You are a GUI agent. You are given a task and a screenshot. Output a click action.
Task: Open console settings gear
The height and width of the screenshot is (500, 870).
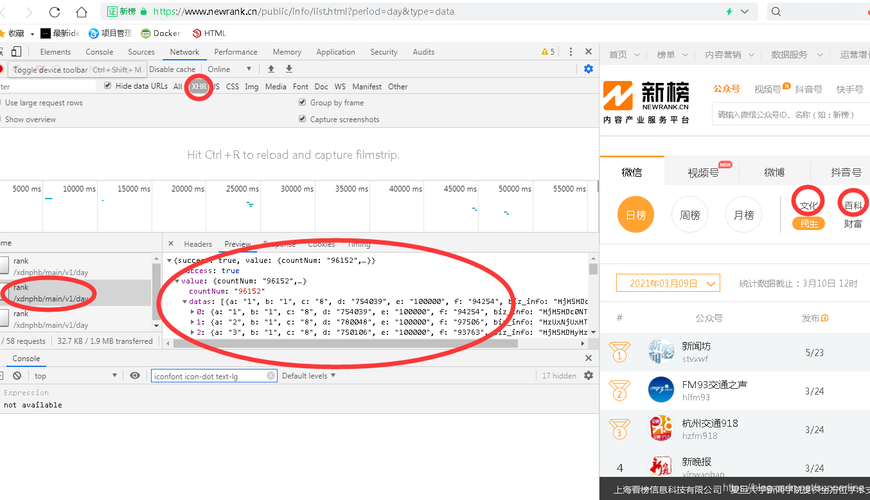(588, 376)
